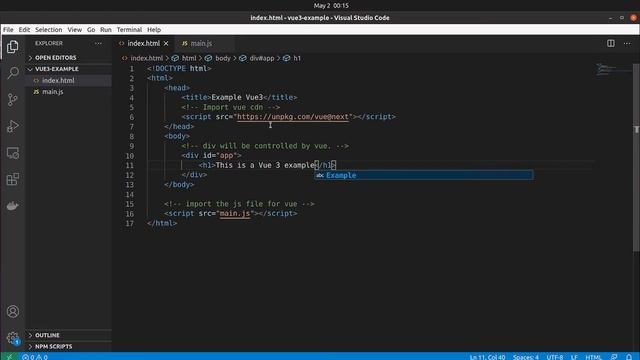
Task: Open editor More Actions ellipsis
Action: (x=627, y=43)
